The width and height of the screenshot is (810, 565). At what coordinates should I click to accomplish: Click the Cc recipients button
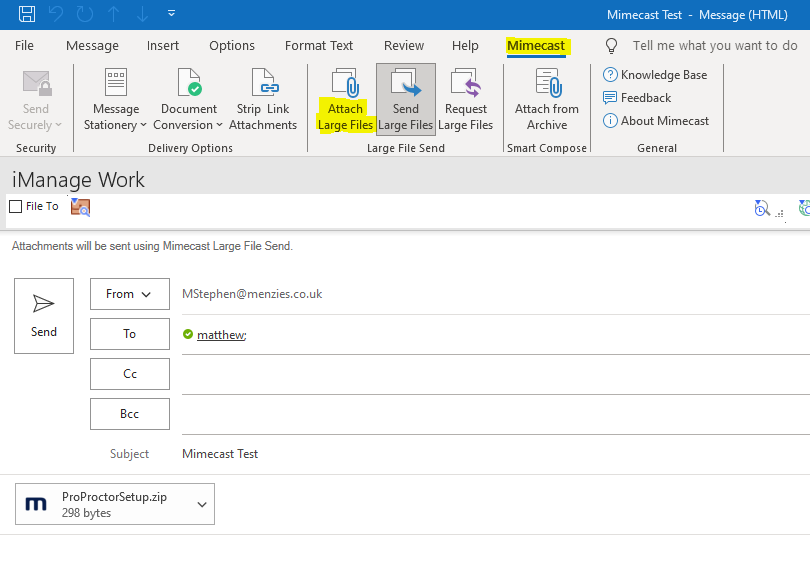(130, 374)
